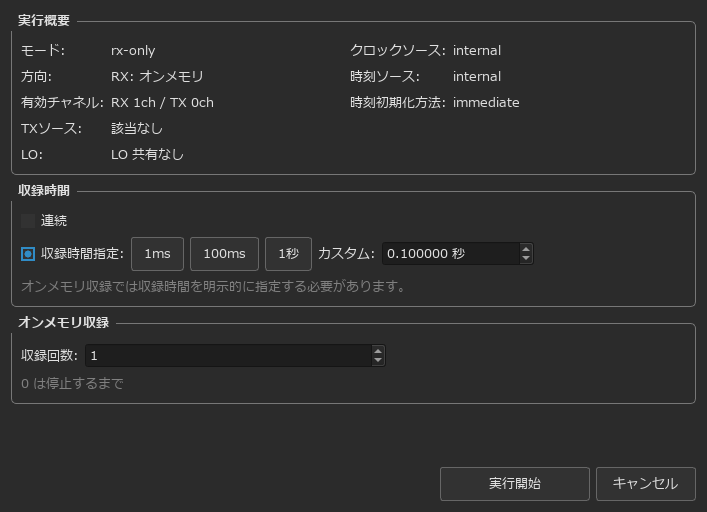Choose the 100ms preset button
Image resolution: width=707 pixels, height=512 pixels.
click(225, 254)
